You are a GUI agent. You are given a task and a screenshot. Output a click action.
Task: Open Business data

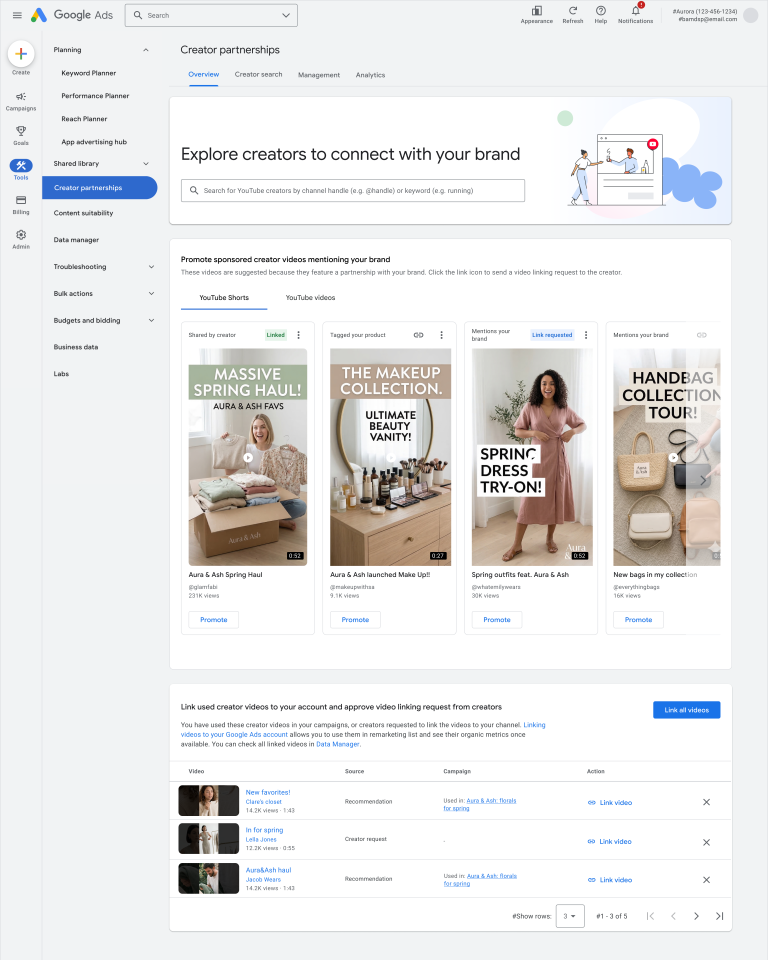[x=75, y=347]
